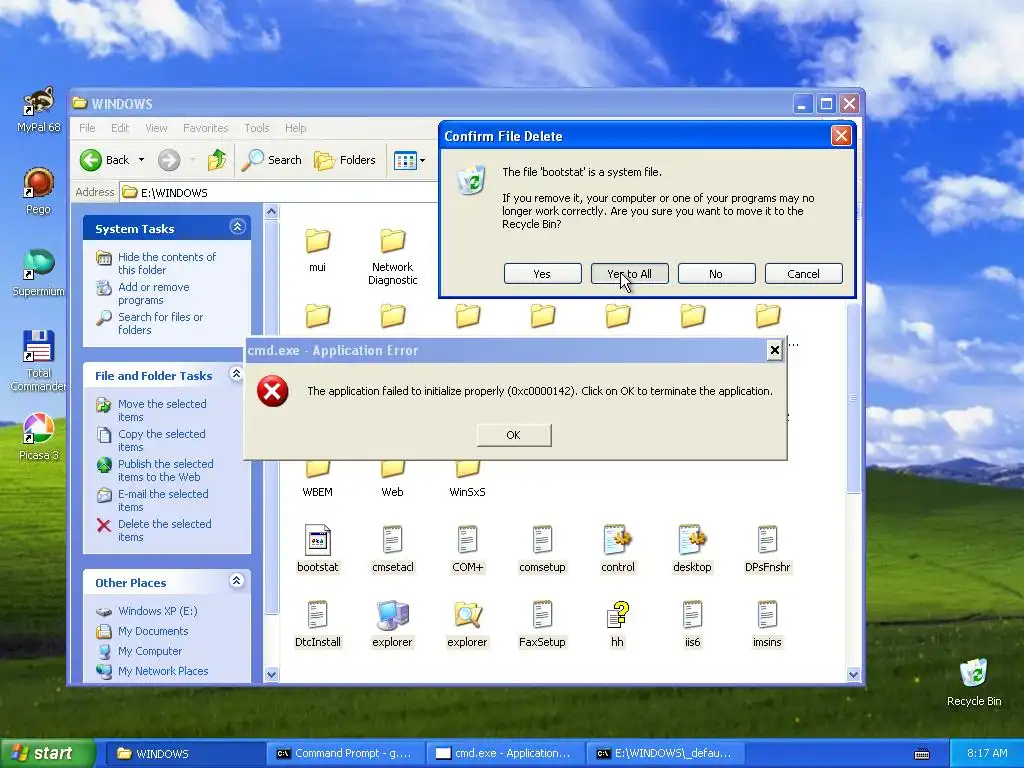Select the DtcInstall file
The width and height of the screenshot is (1024, 768).
317,624
